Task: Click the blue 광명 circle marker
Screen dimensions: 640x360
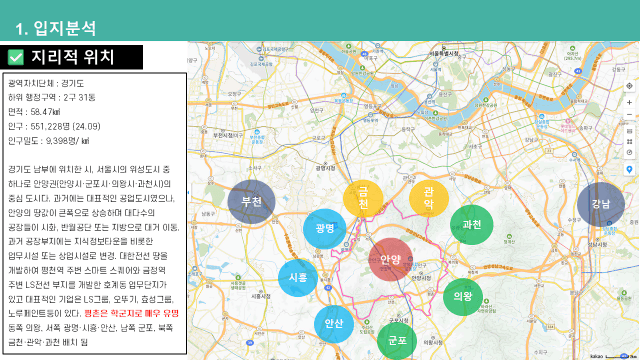Action: pos(325,229)
